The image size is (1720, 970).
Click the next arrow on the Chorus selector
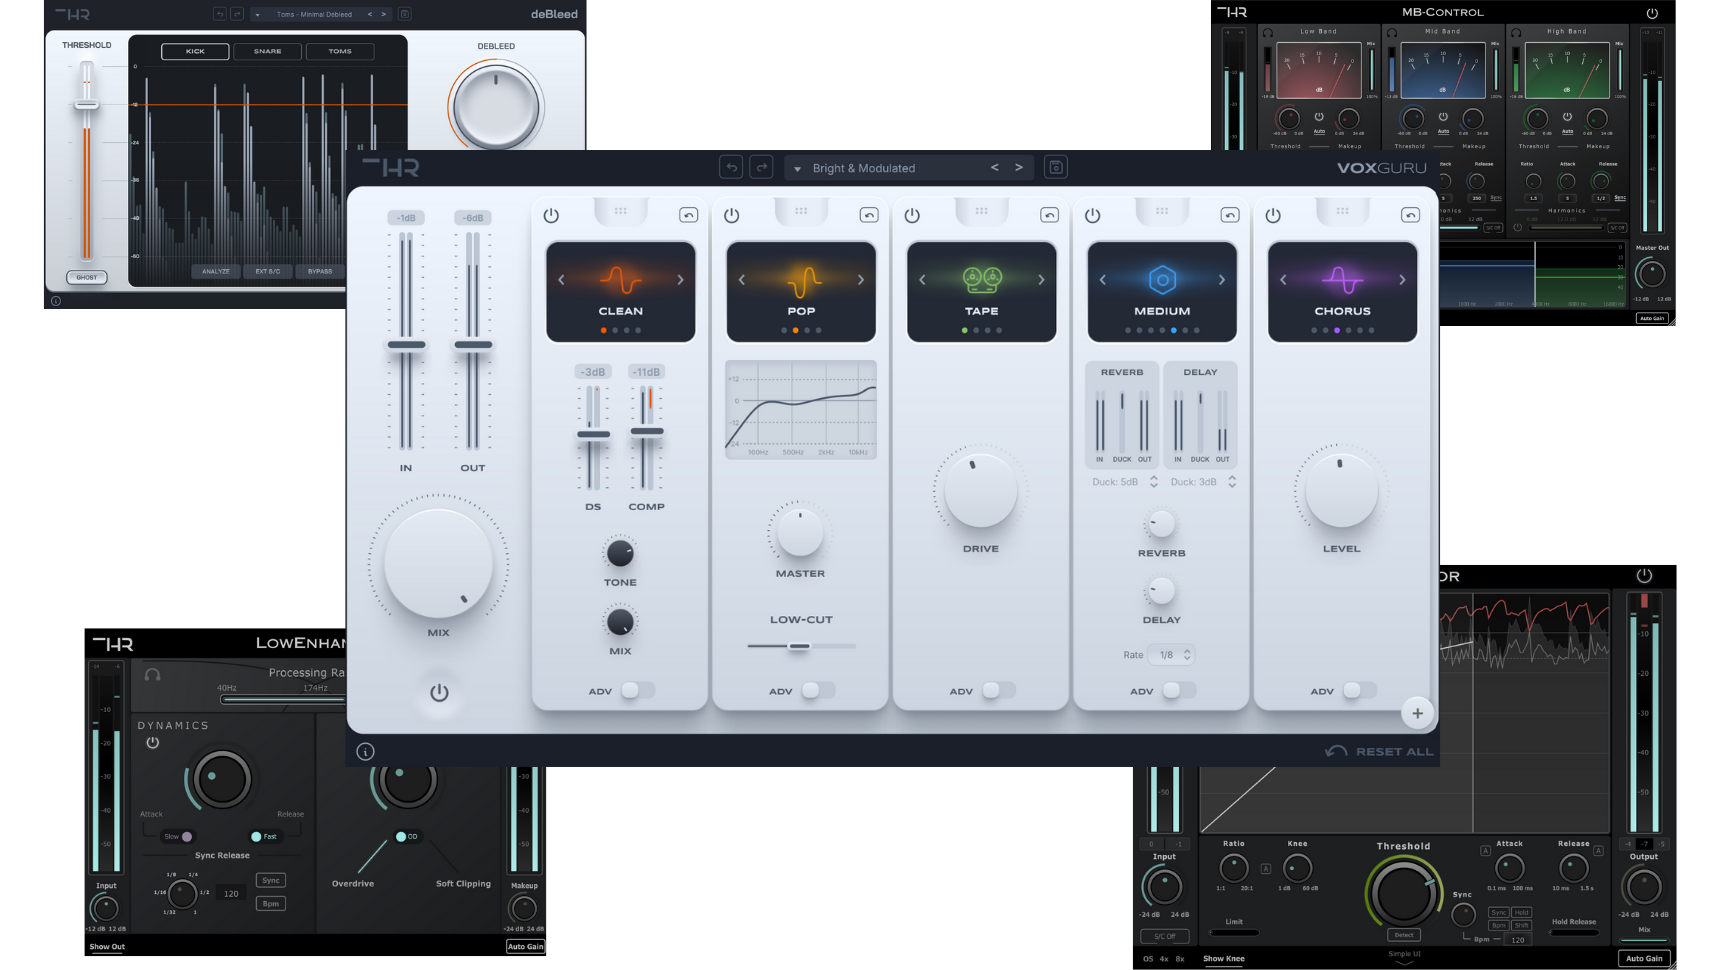(x=1400, y=279)
